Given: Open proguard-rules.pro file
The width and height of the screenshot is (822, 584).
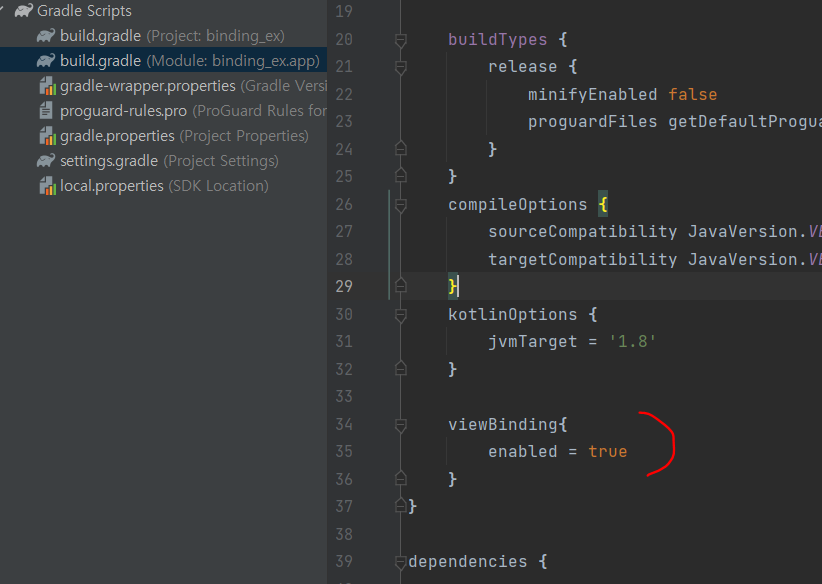Looking at the screenshot, I should pyautogui.click(x=183, y=111).
